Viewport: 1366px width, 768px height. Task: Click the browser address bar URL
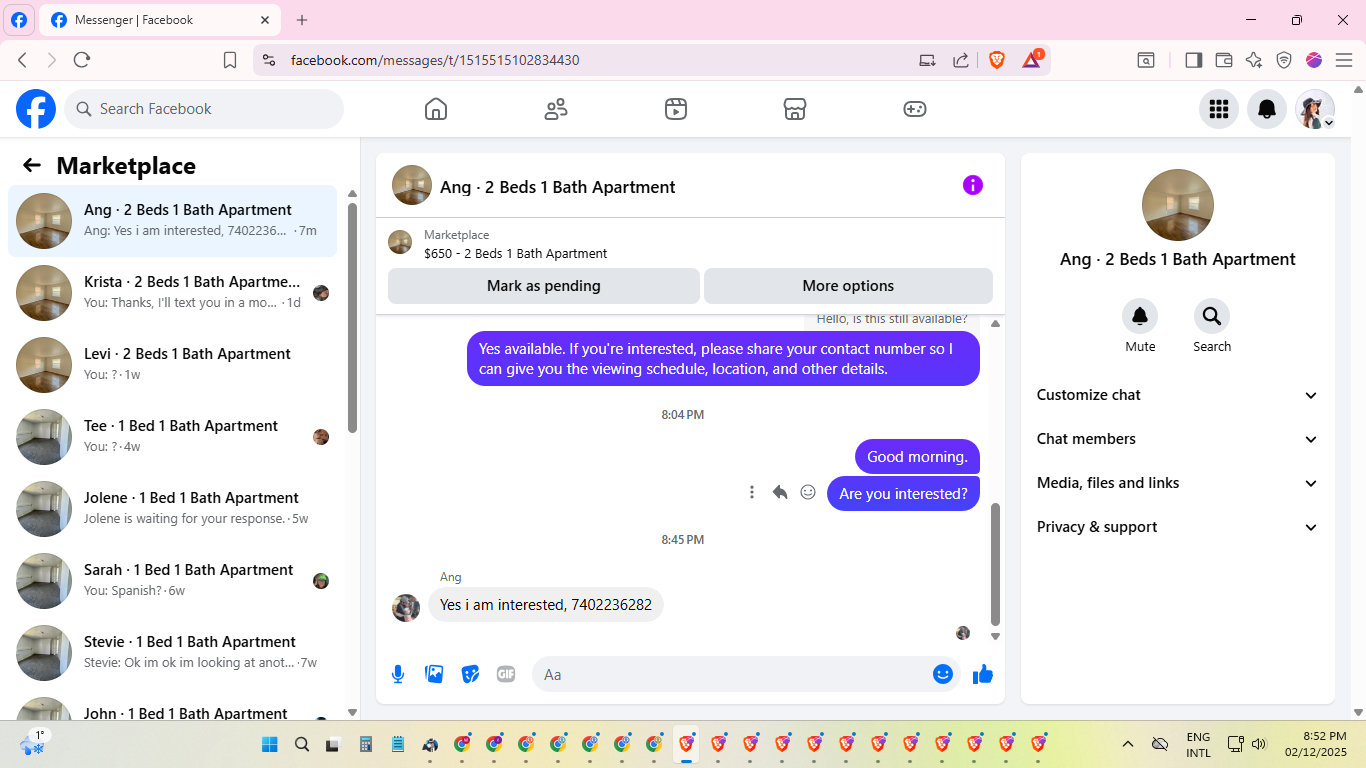click(x=435, y=60)
